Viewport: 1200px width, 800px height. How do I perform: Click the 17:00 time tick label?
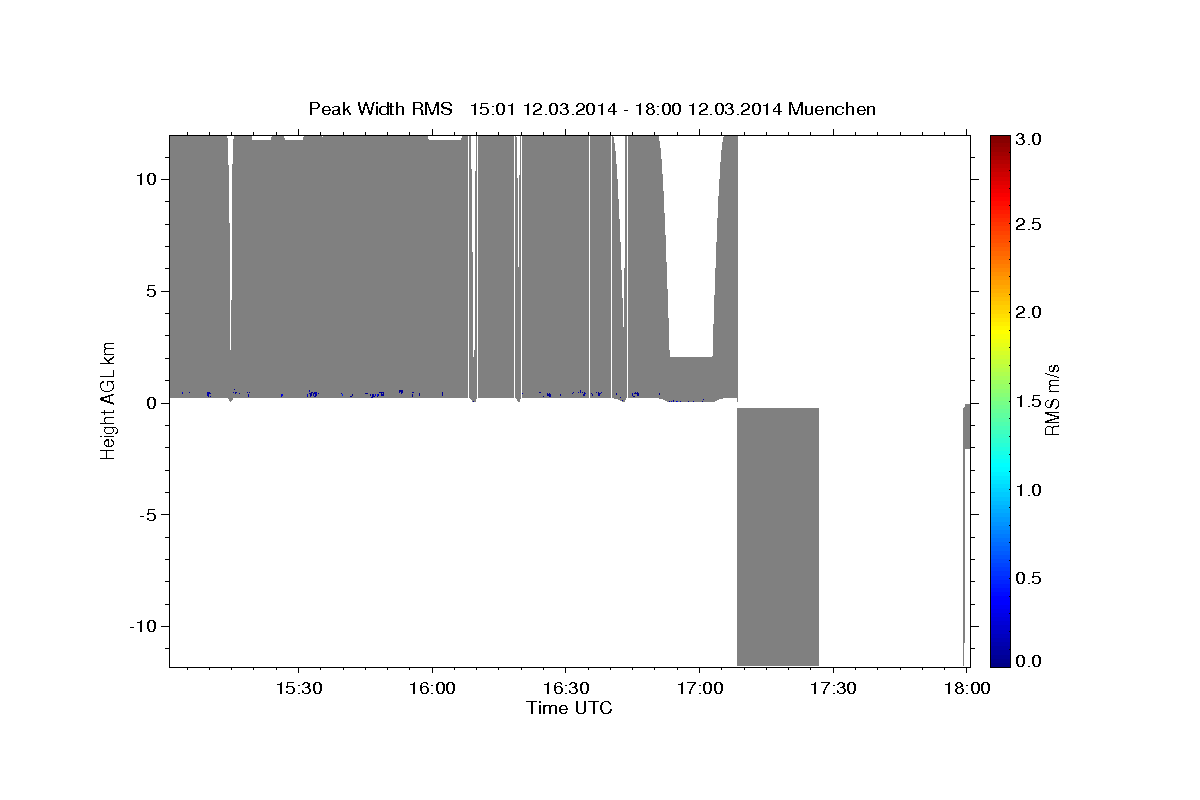(698, 689)
